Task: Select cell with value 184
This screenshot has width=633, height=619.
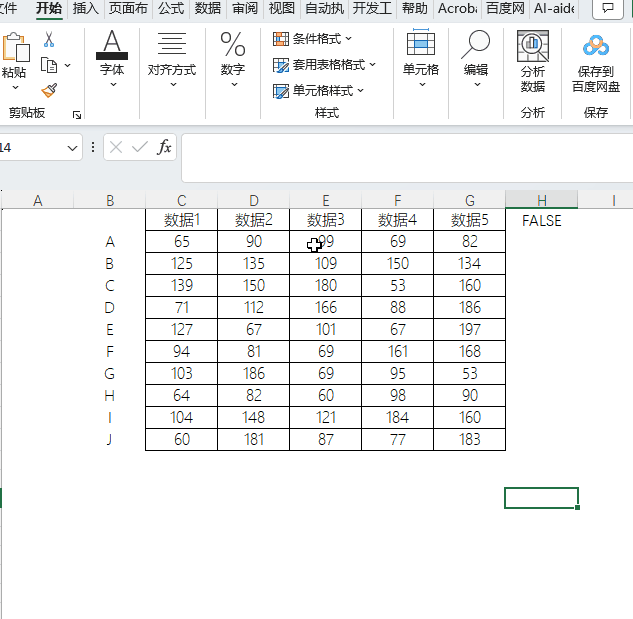Action: (398, 418)
